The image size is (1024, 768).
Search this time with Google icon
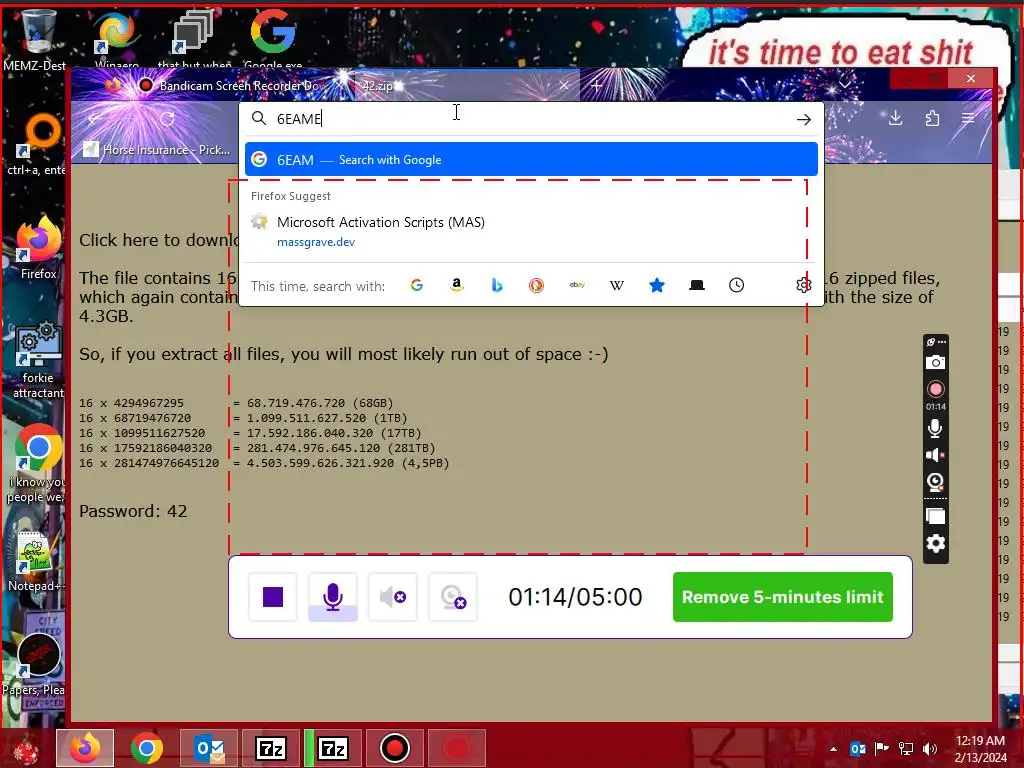point(417,285)
